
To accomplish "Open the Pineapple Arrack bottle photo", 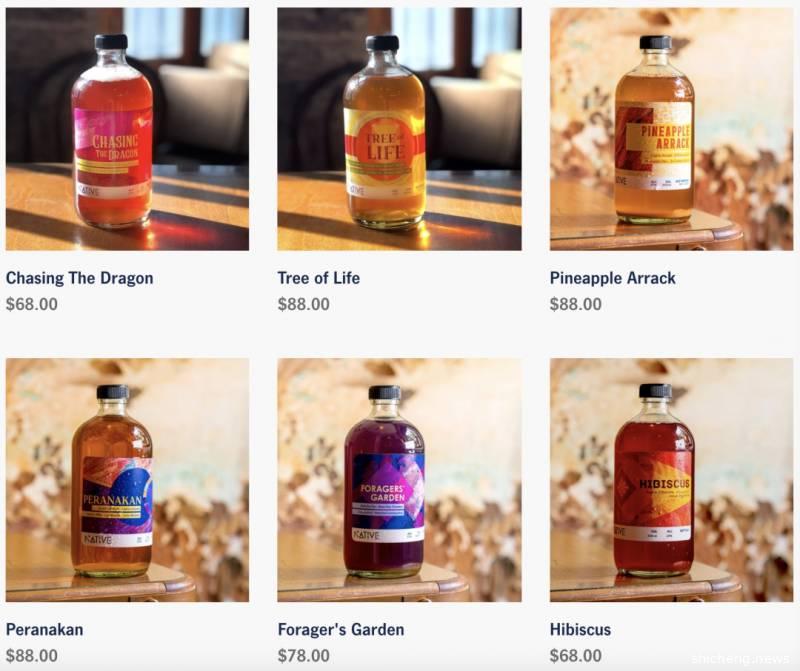I will pos(671,129).
